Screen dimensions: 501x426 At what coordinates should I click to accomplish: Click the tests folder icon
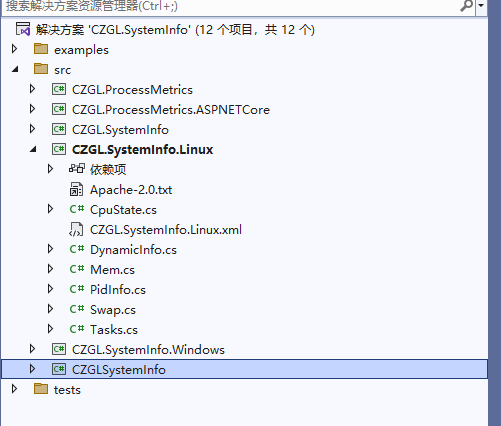tap(41, 389)
